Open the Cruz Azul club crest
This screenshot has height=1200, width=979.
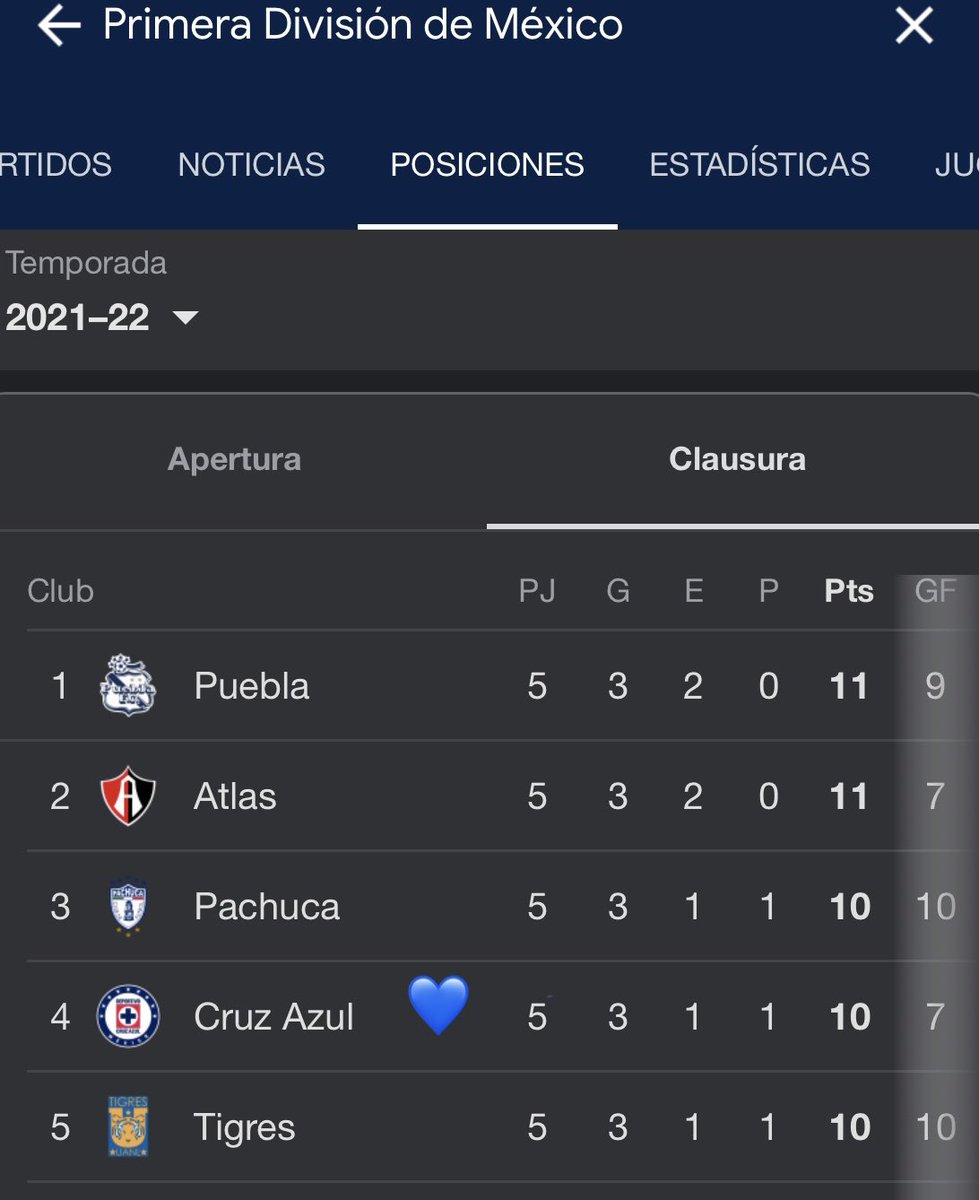point(128,1016)
